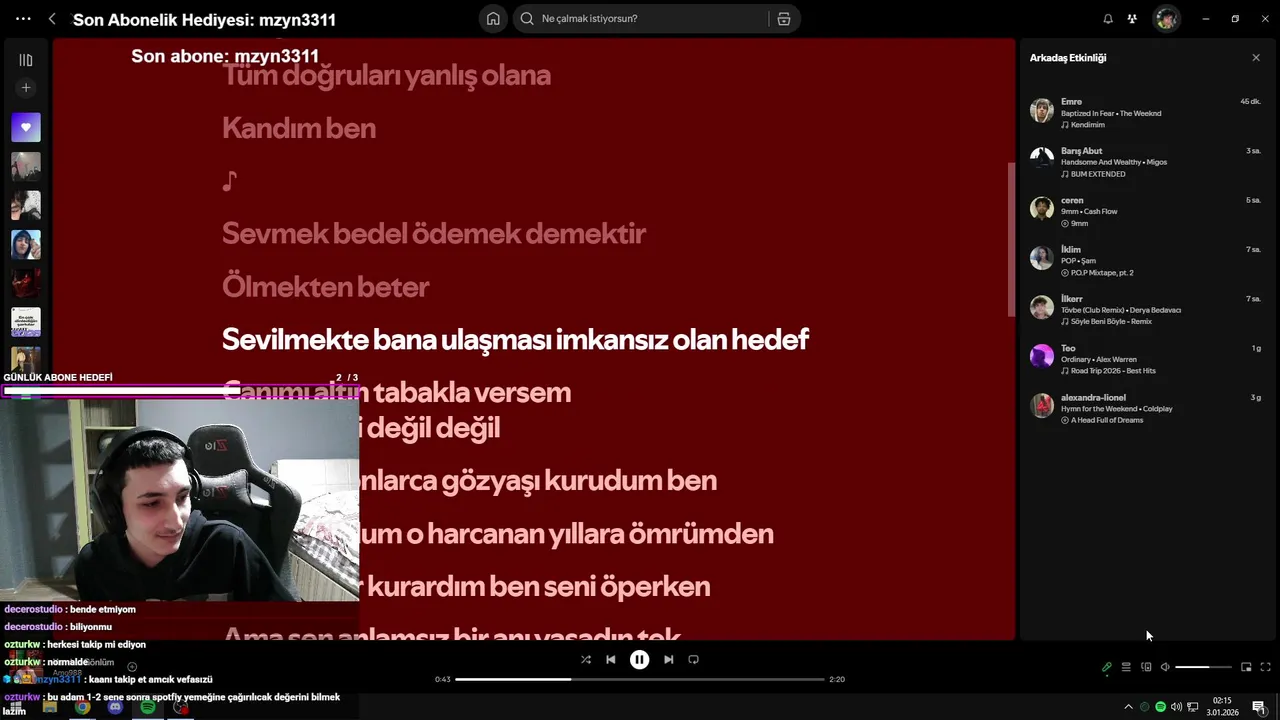
Task: Open Connect to a device picker
Action: click(x=1146, y=667)
